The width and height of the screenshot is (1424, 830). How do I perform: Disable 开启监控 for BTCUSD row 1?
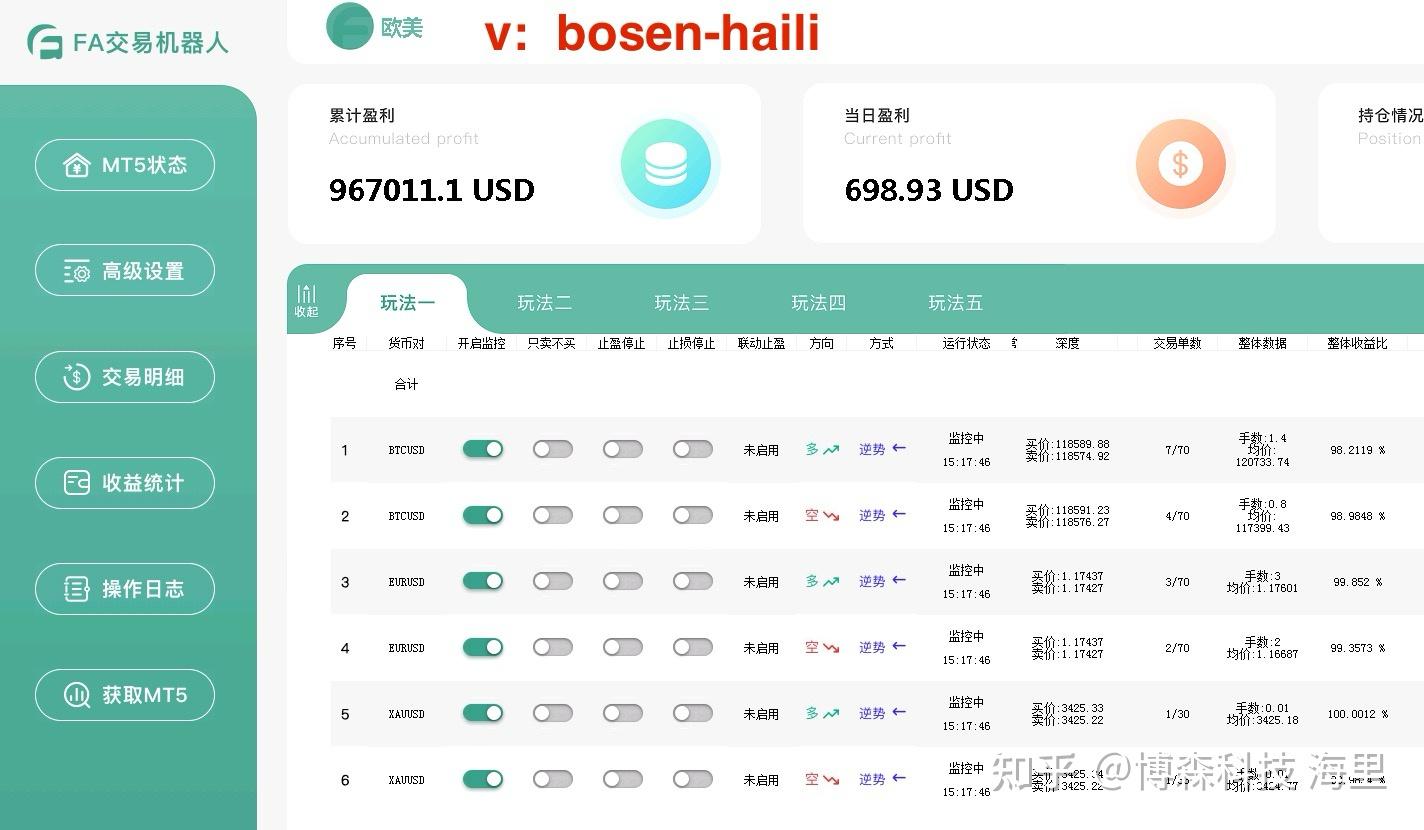pyautogui.click(x=483, y=449)
